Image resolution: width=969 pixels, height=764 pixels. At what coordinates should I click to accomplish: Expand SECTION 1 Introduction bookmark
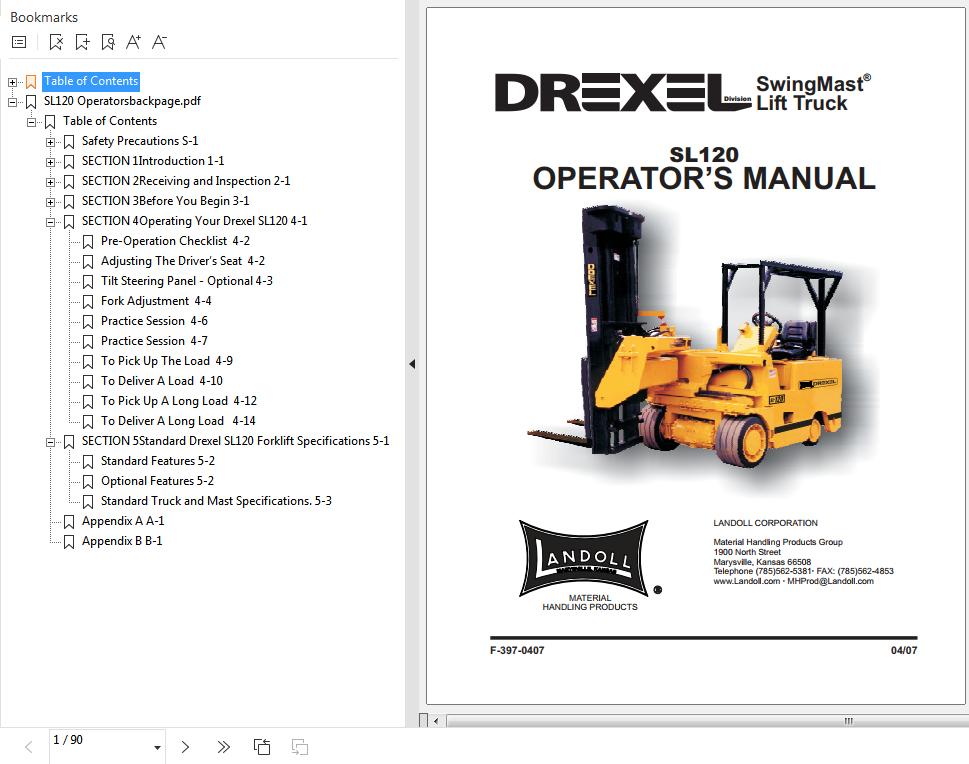tap(51, 162)
